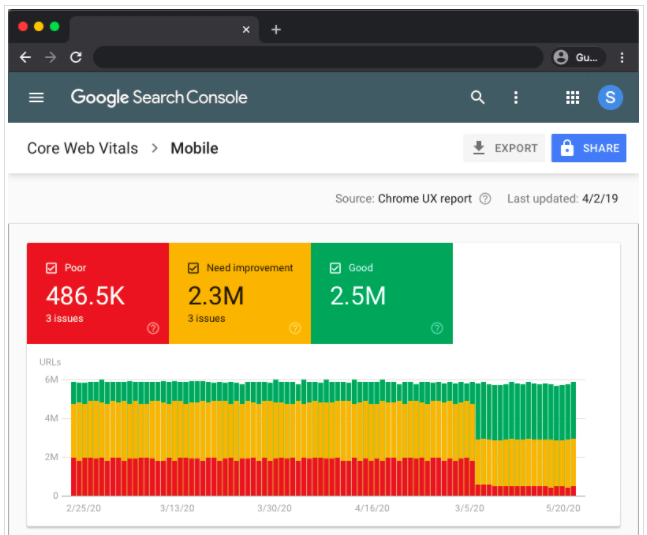Screen dimensions: 647x535
Task: Open the Google apps grid
Action: [x=572, y=98]
